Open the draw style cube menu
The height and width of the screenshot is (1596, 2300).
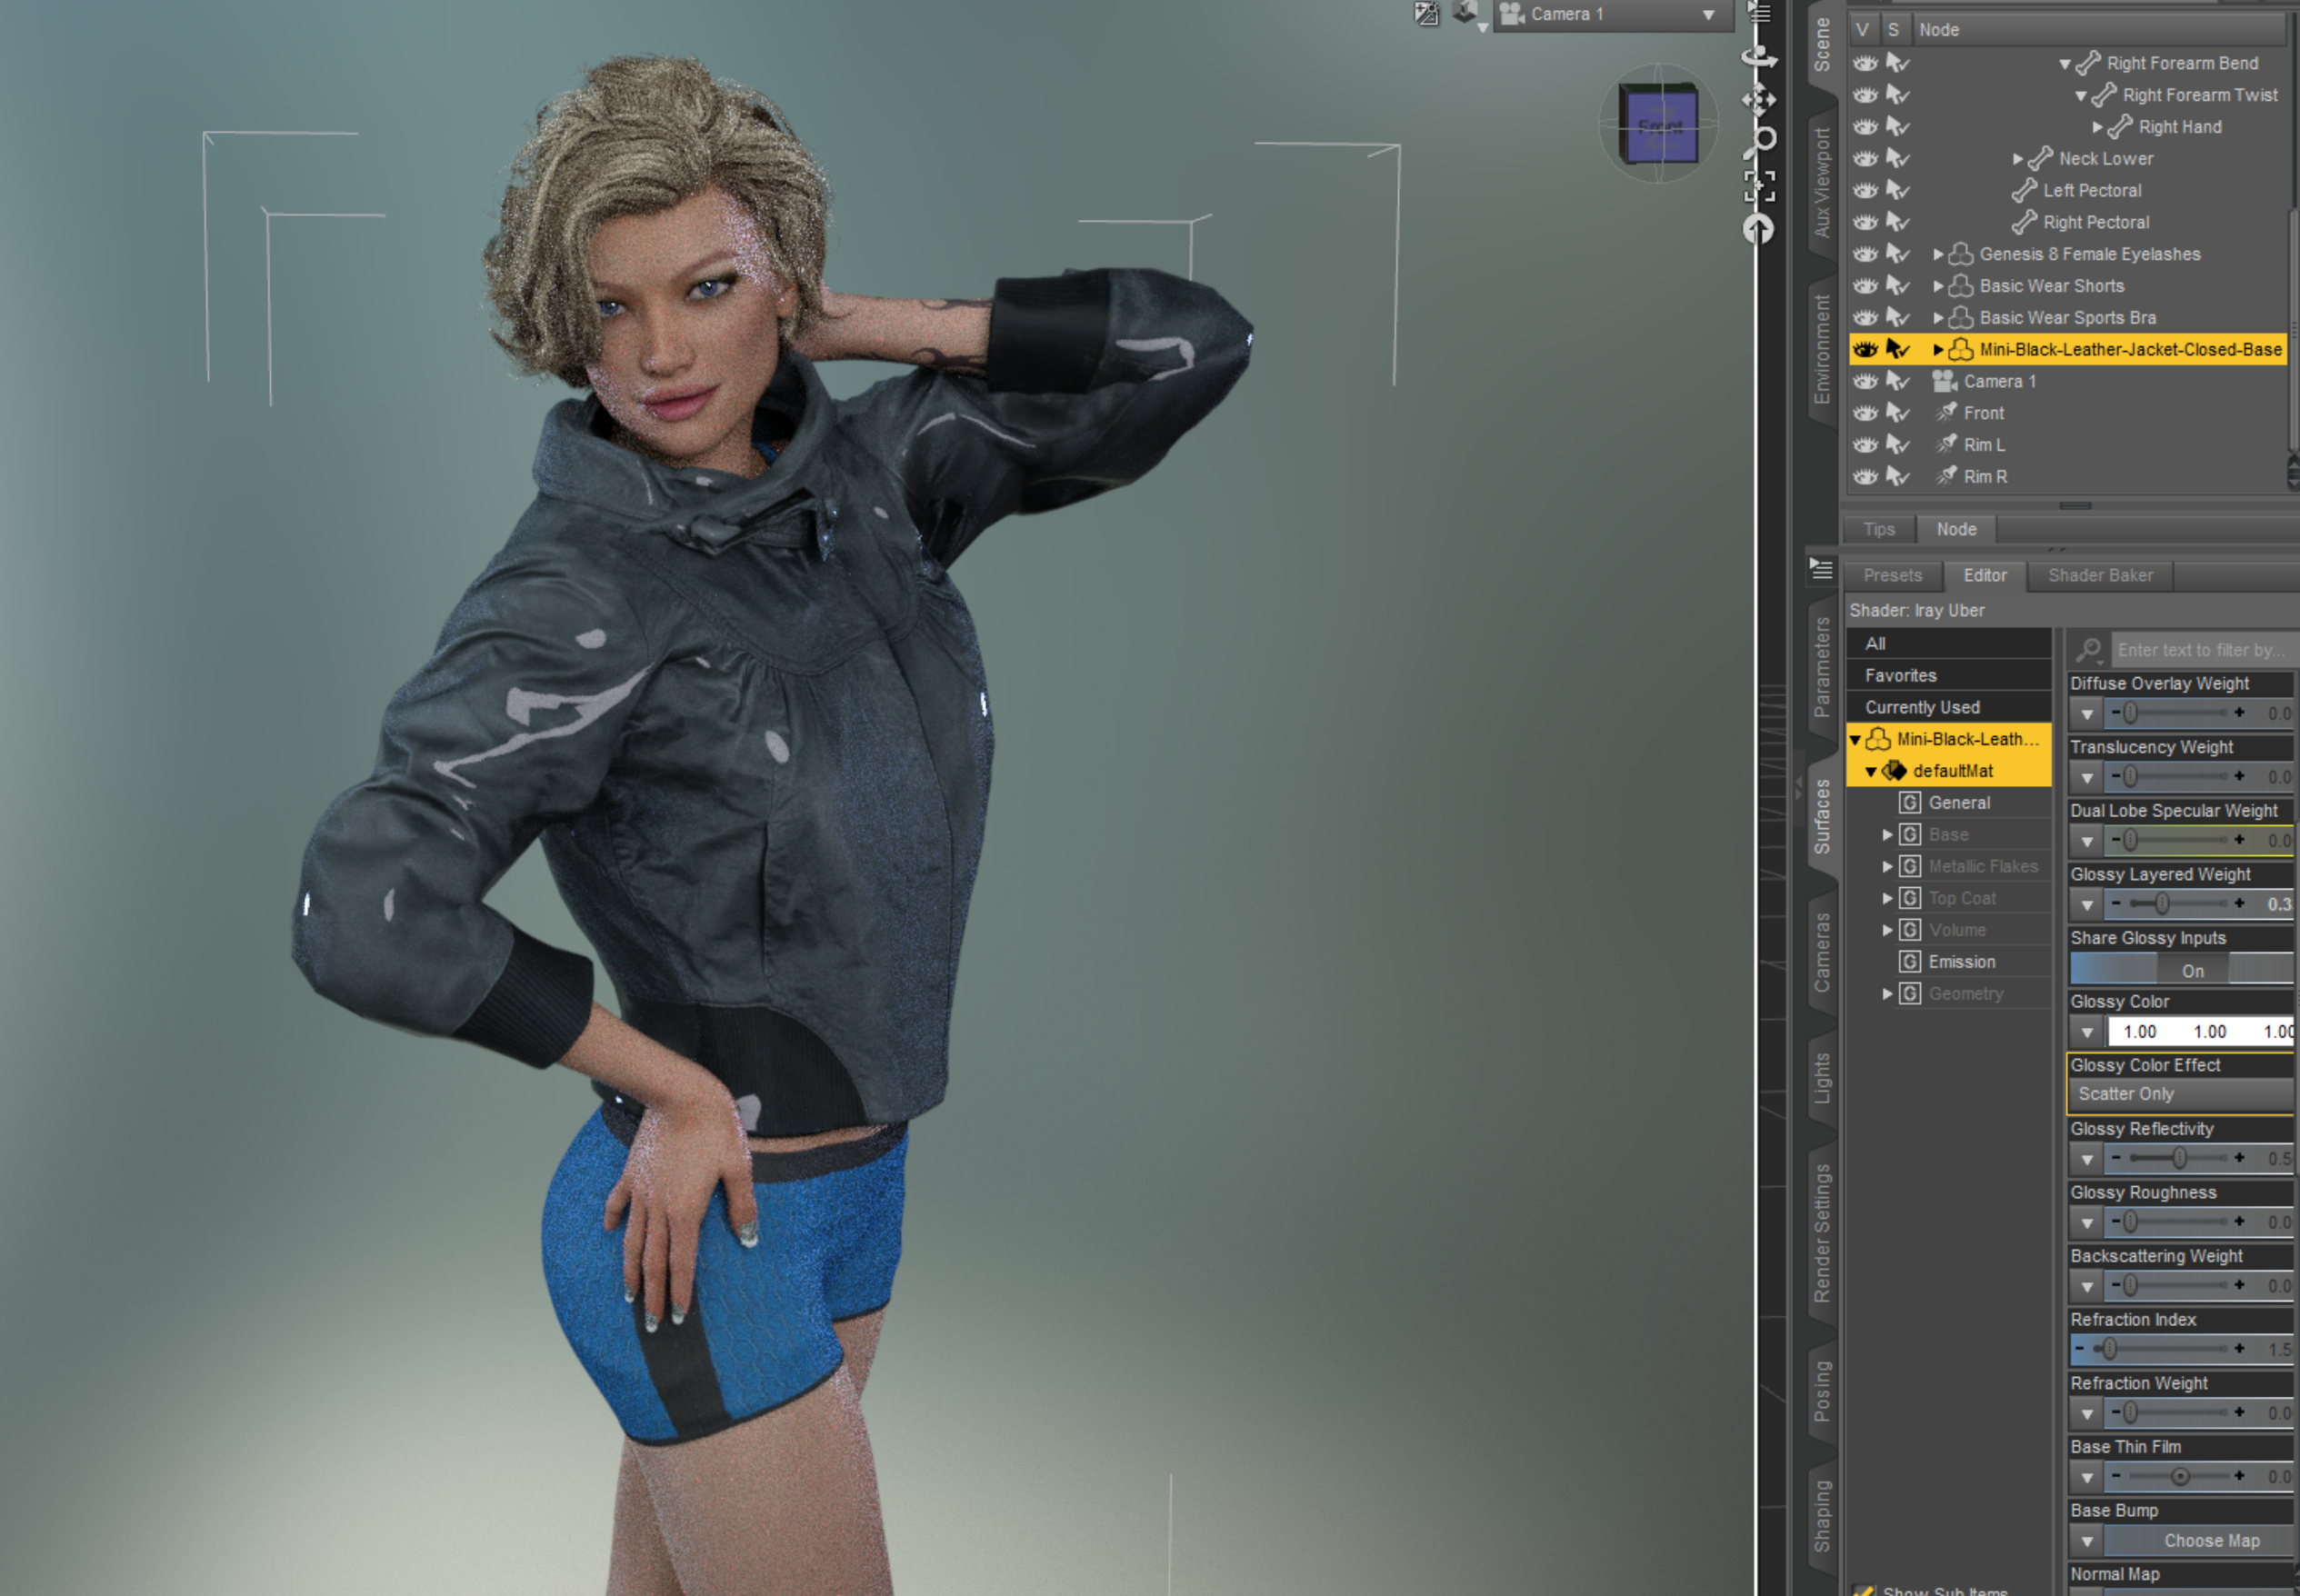(1467, 14)
